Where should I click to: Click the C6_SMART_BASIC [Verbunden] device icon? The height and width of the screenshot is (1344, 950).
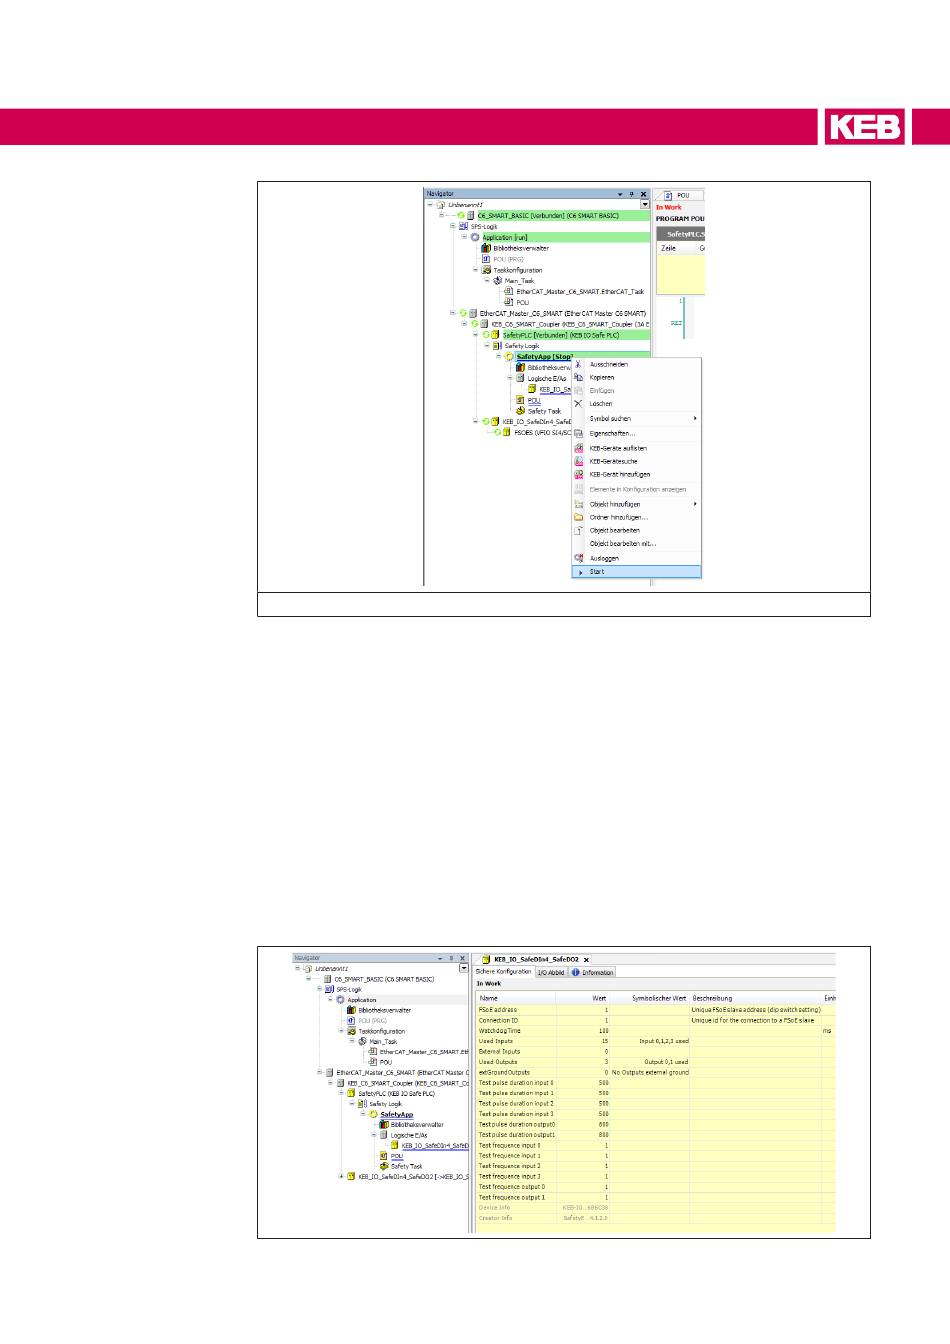[472, 215]
